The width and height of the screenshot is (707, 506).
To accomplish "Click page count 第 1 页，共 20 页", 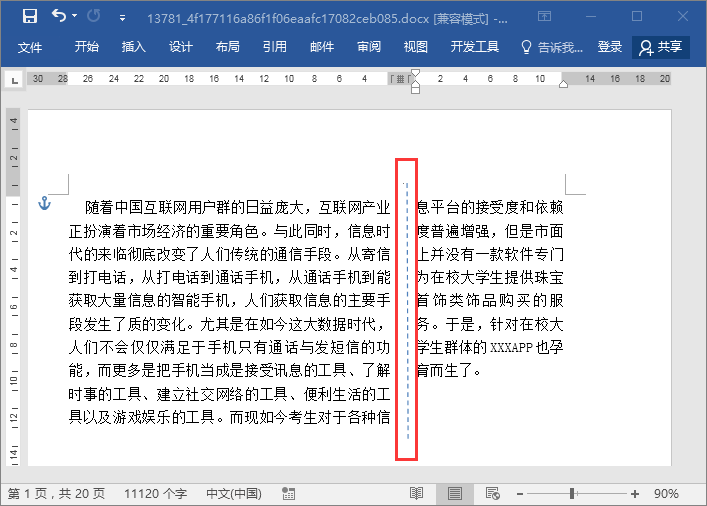I will coord(56,494).
